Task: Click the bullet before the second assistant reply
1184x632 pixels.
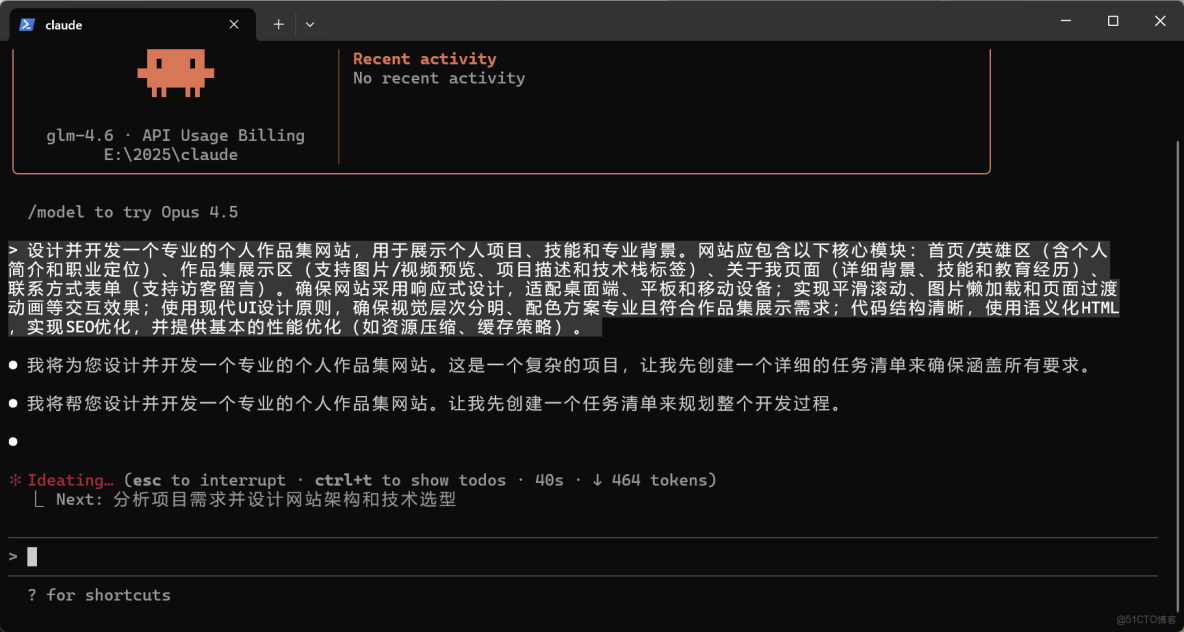Action: tap(13, 404)
